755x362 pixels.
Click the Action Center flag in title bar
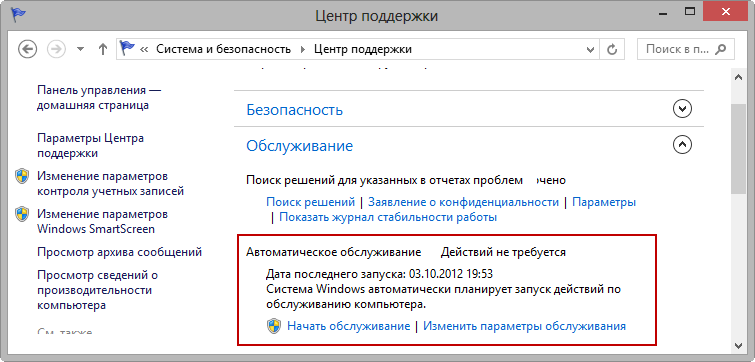click(x=18, y=14)
